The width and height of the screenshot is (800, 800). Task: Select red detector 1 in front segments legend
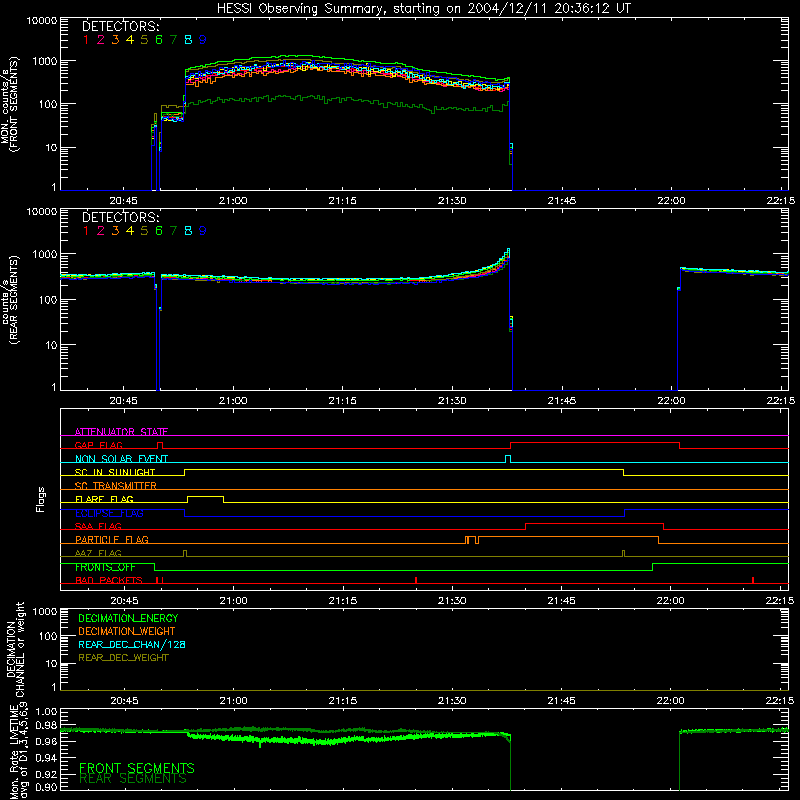click(86, 39)
